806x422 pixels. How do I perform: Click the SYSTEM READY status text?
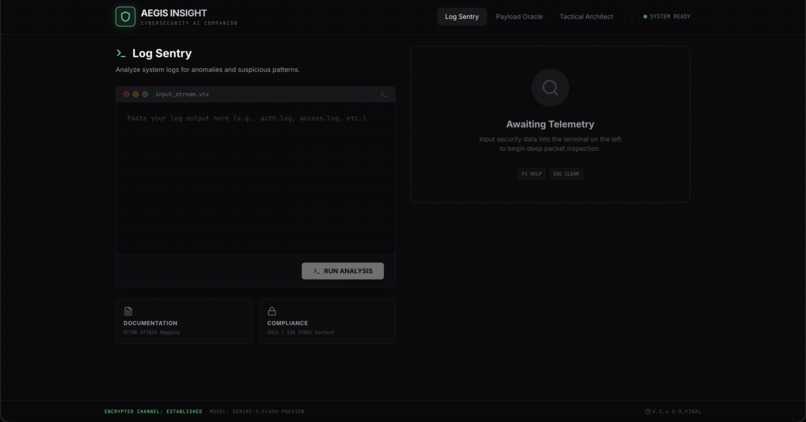point(670,16)
